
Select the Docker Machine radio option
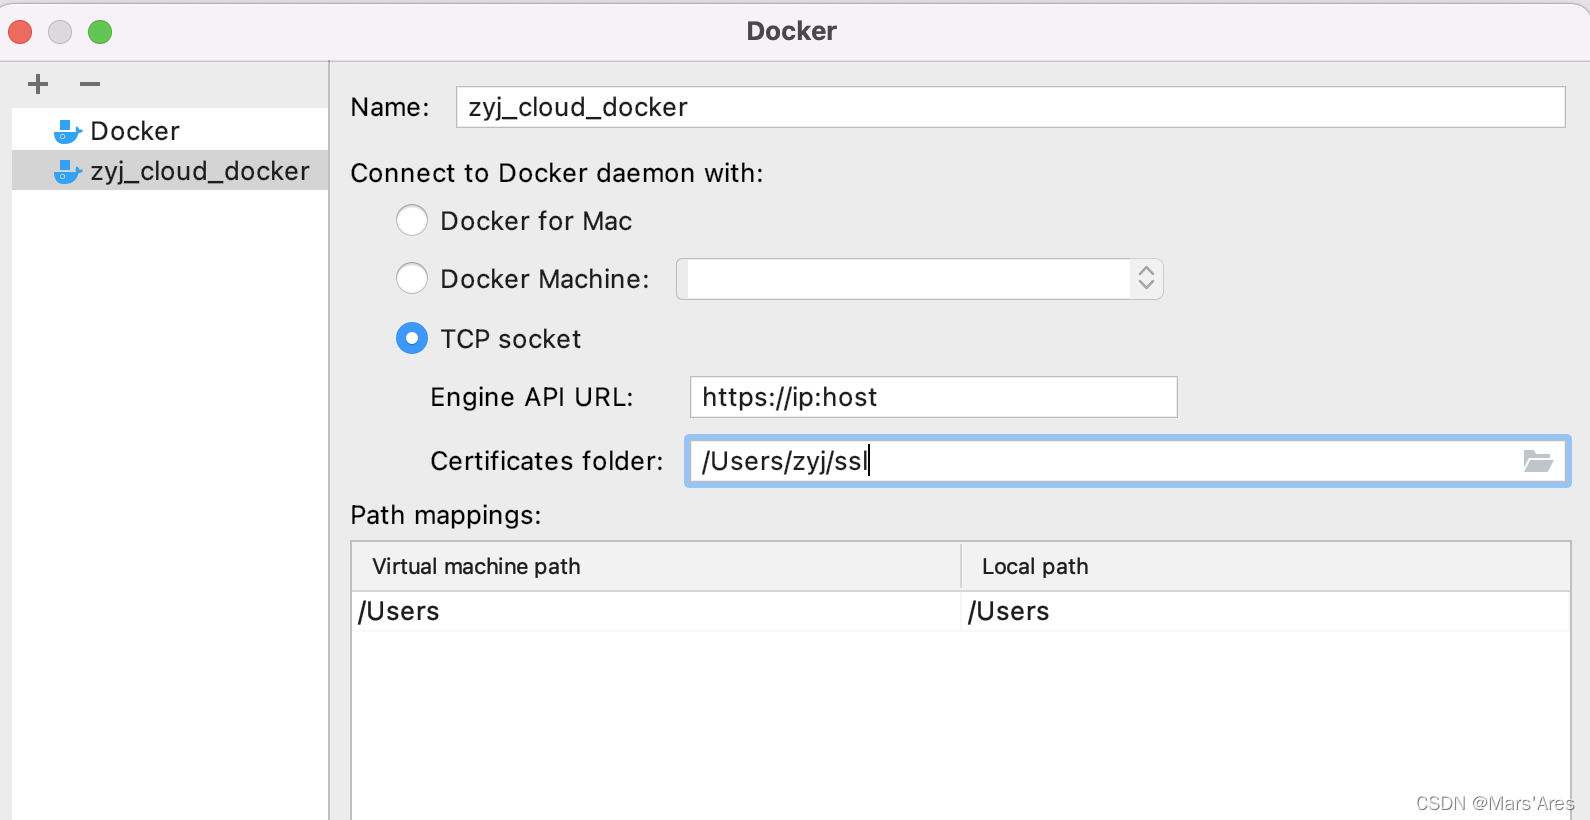click(412, 278)
